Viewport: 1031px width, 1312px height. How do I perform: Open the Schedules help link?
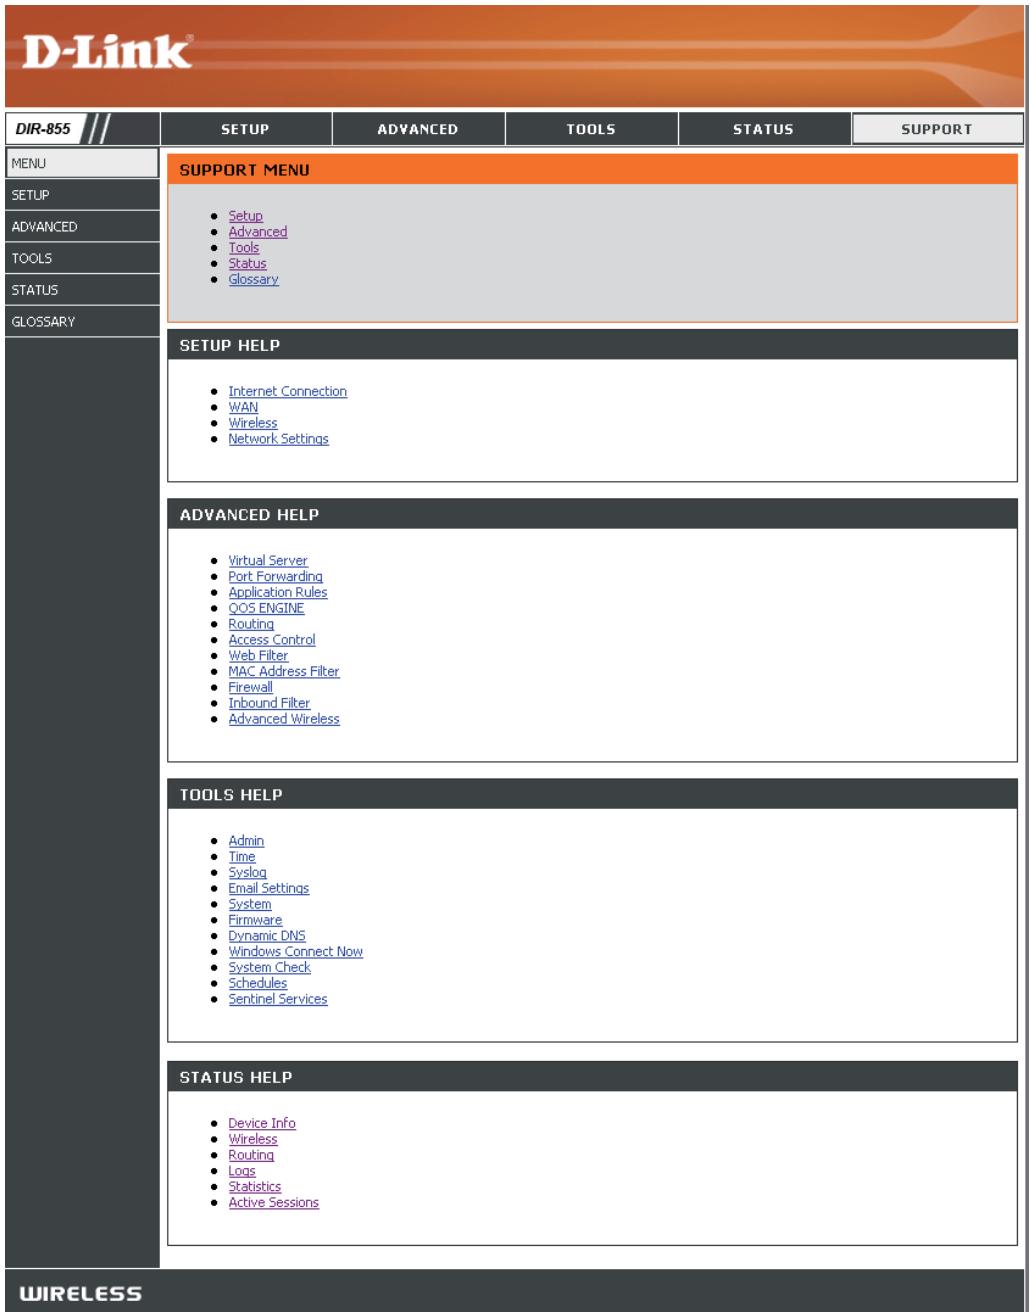coord(257,984)
